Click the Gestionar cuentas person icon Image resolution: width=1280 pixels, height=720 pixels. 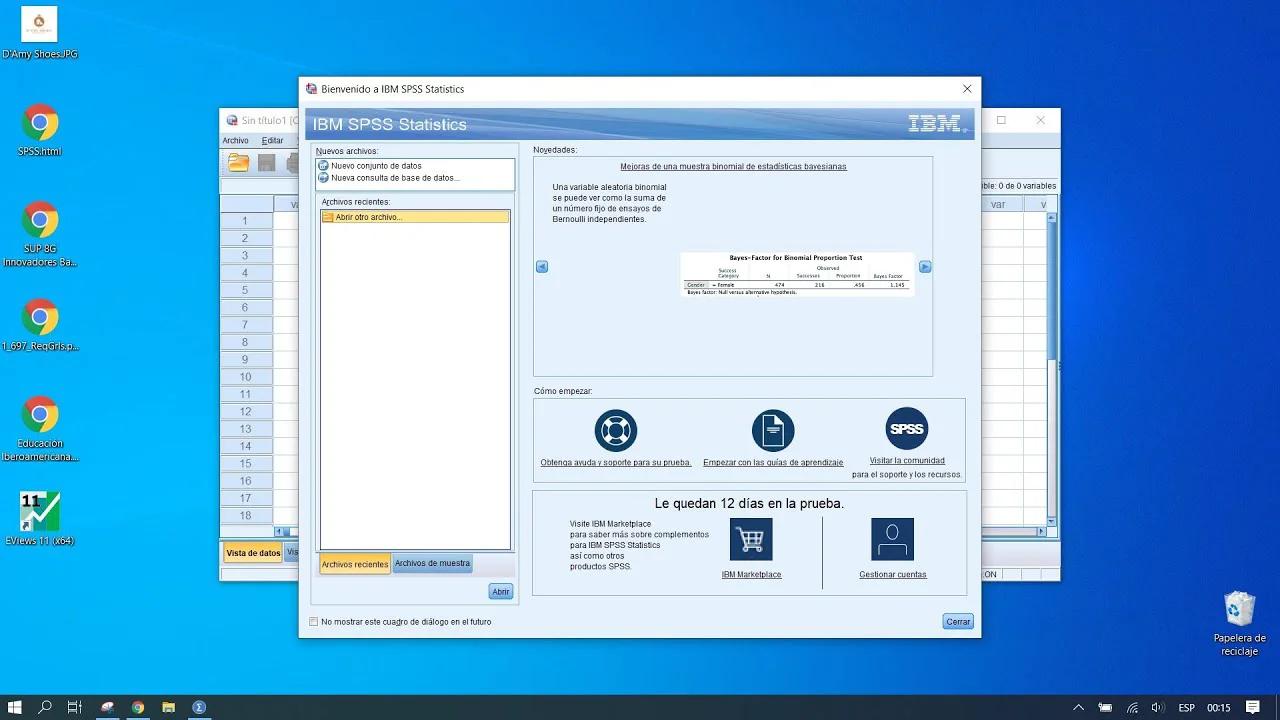pos(891,539)
